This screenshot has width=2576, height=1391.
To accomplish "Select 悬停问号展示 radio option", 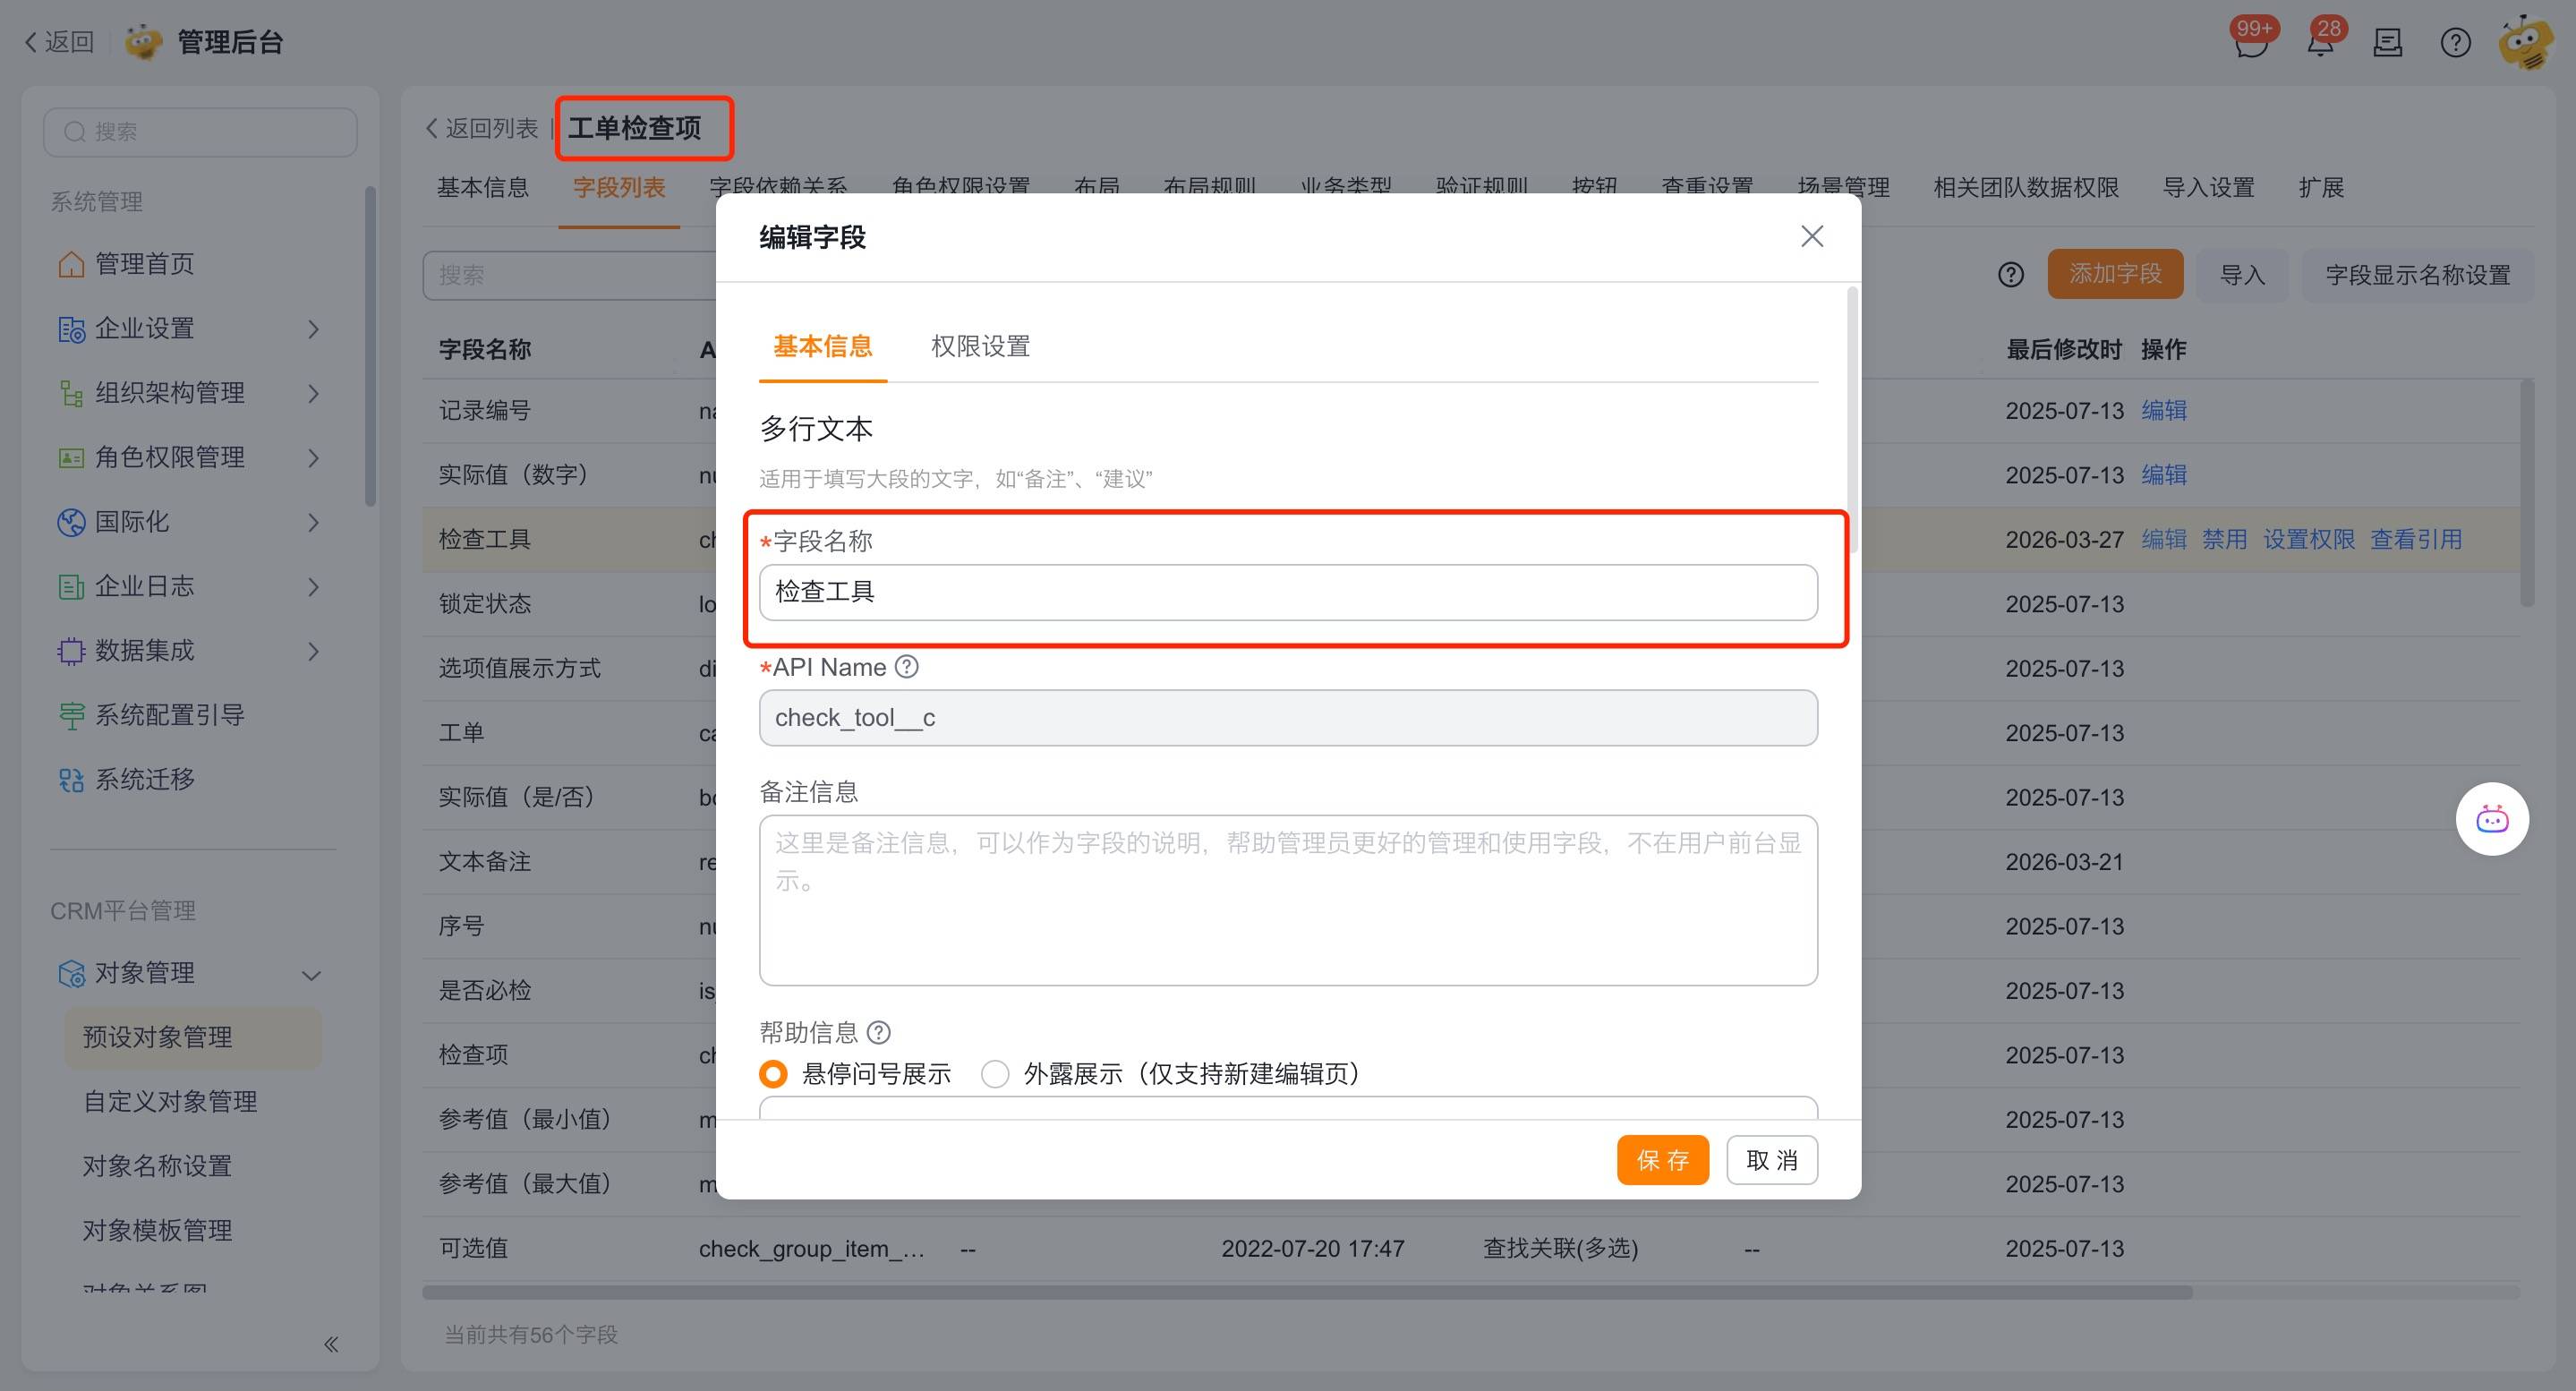I will 773,1074.
